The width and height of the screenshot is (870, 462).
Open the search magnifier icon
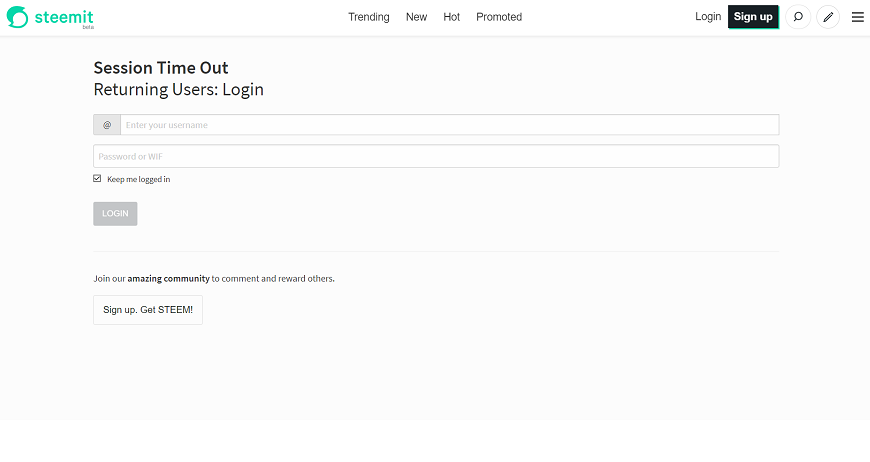pyautogui.click(x=798, y=17)
